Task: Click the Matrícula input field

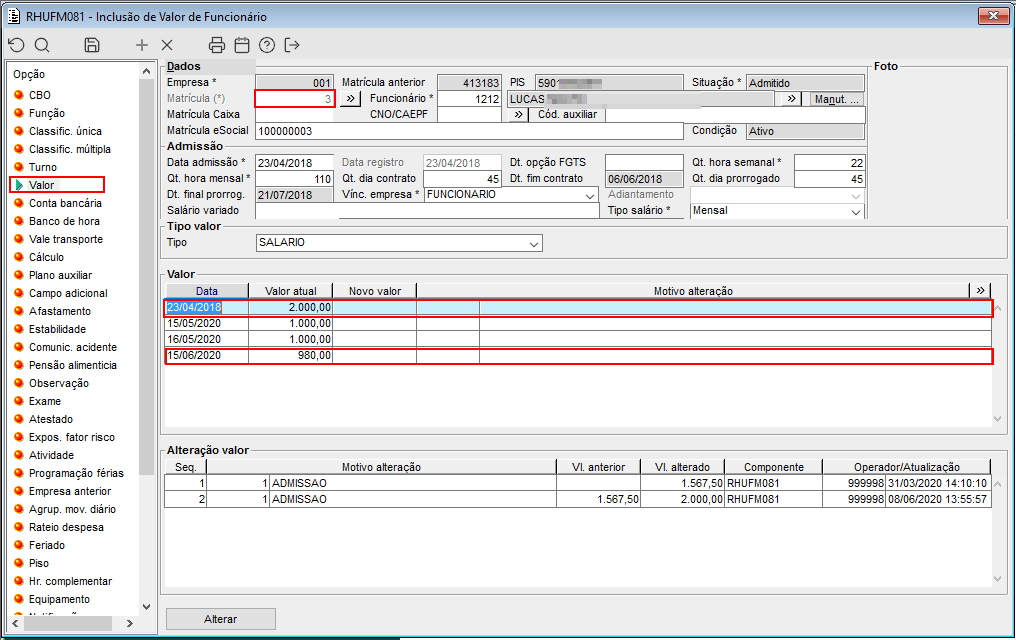Action: [x=295, y=98]
